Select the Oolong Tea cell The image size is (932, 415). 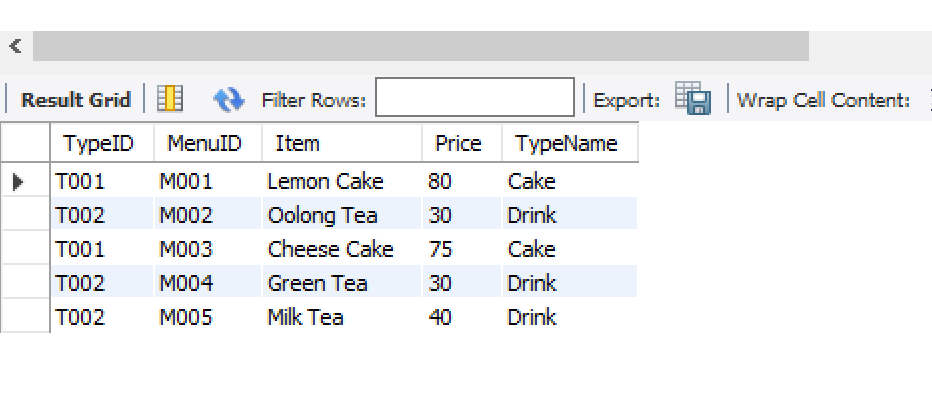click(342, 215)
